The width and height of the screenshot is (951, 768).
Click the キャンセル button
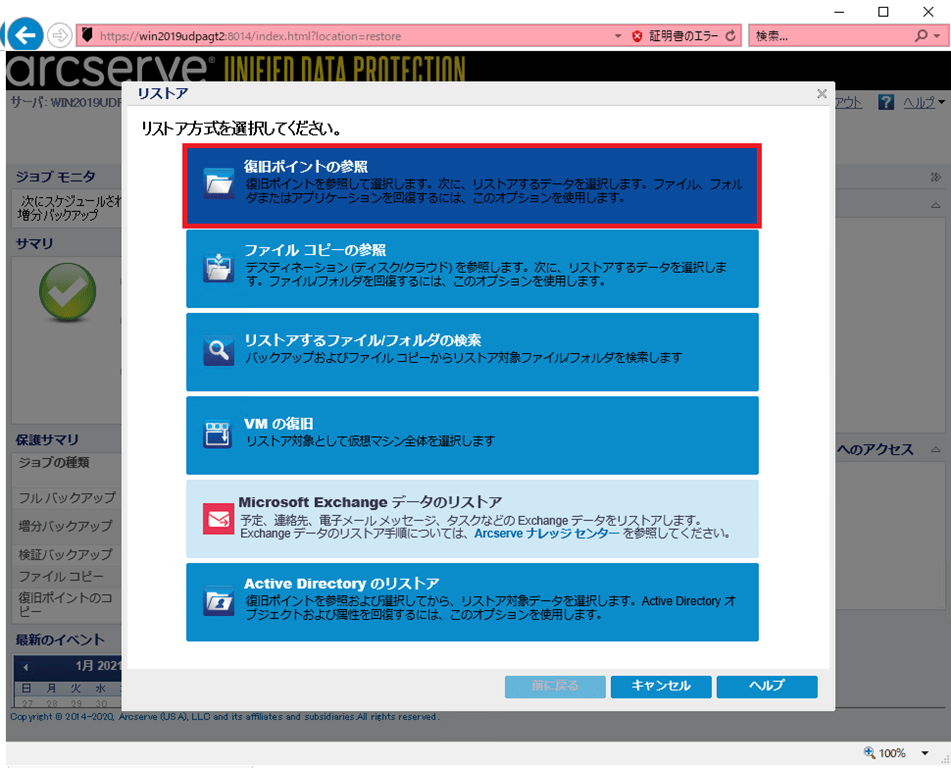point(661,686)
